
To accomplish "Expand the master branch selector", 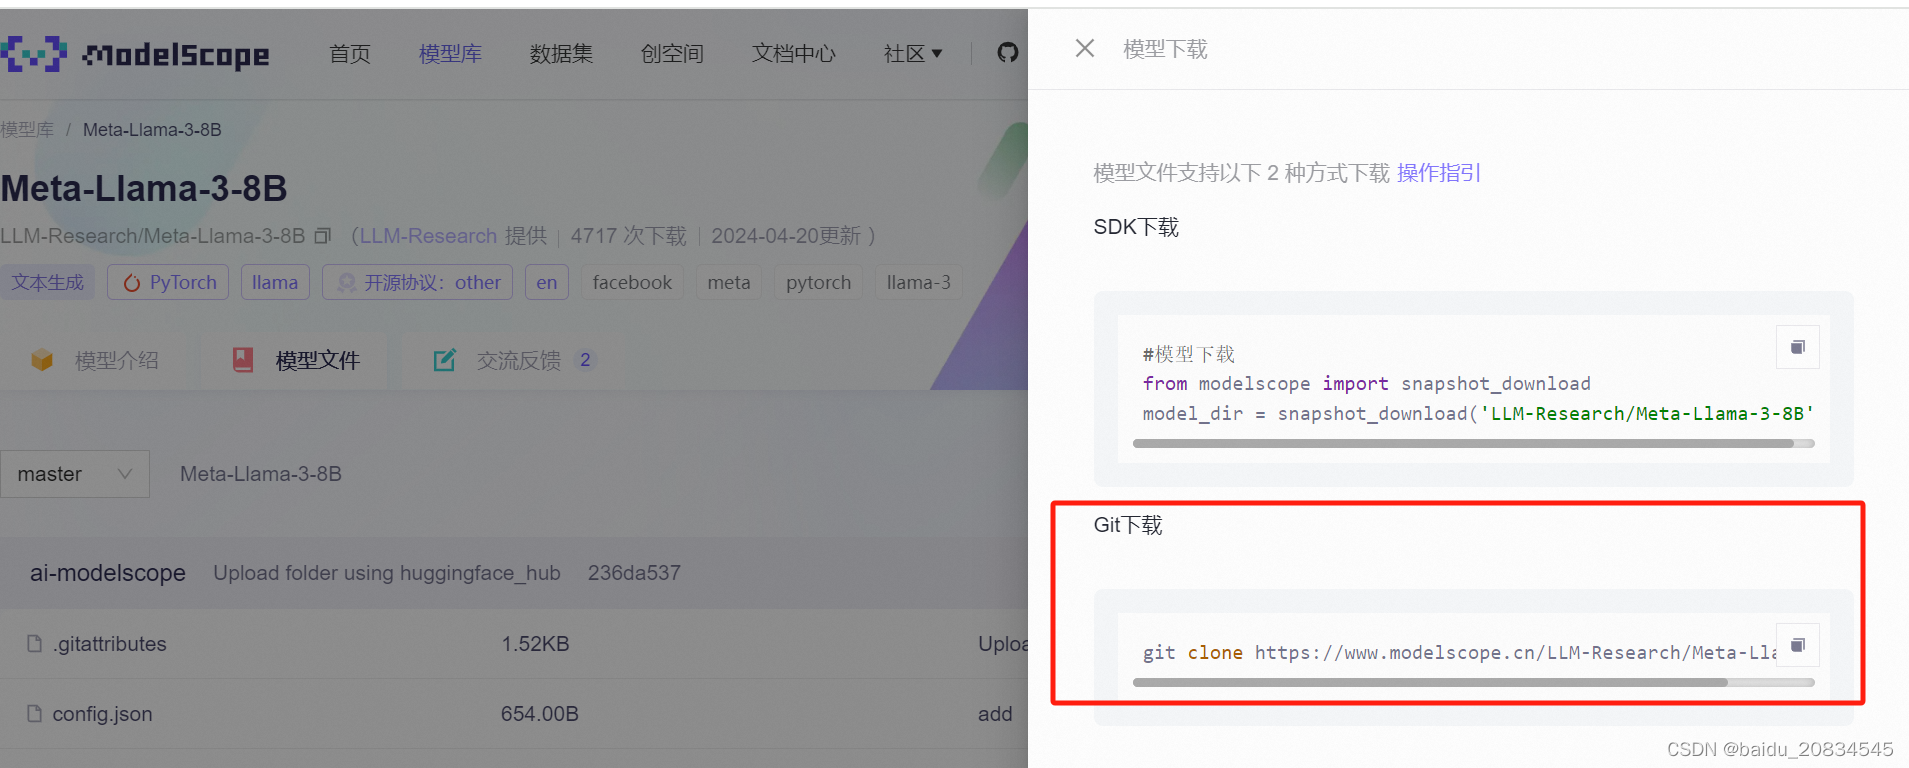I will click(x=75, y=474).
